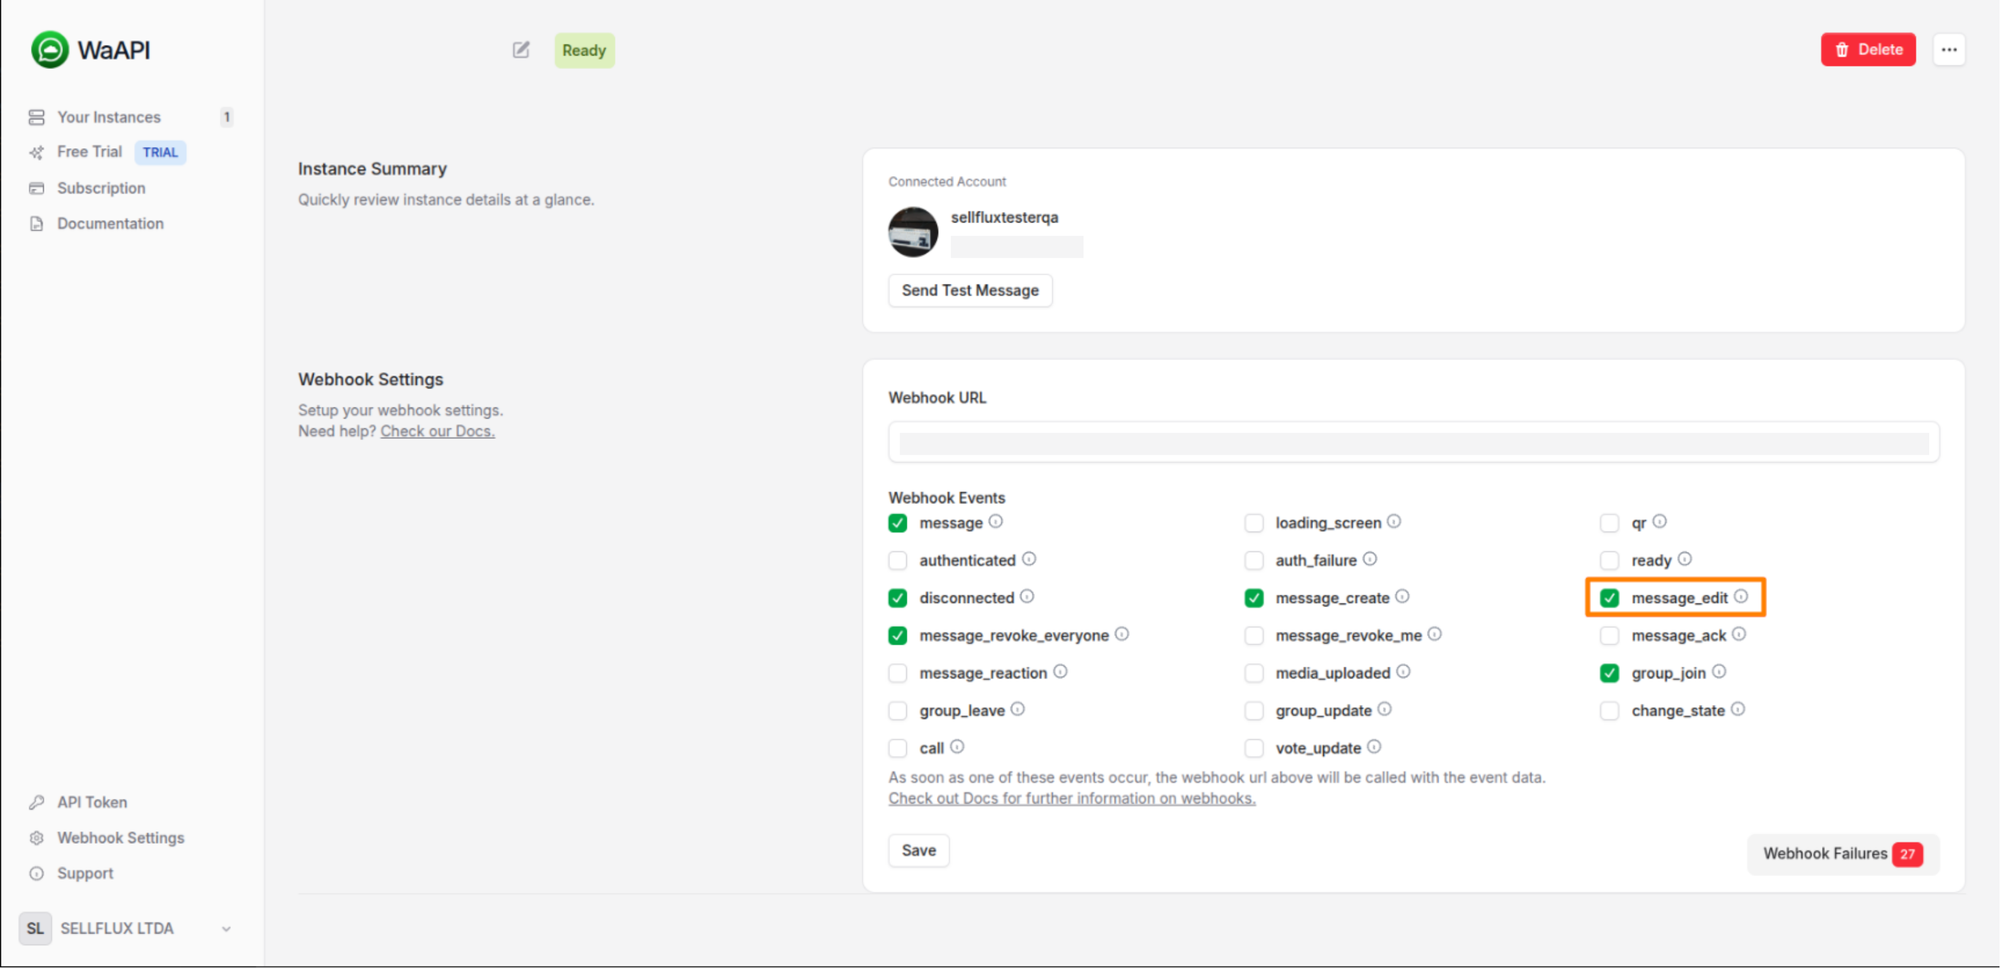Screen dimensions: 2000x968
Task: Click the info icon beside message_edit
Action: coord(1741,596)
